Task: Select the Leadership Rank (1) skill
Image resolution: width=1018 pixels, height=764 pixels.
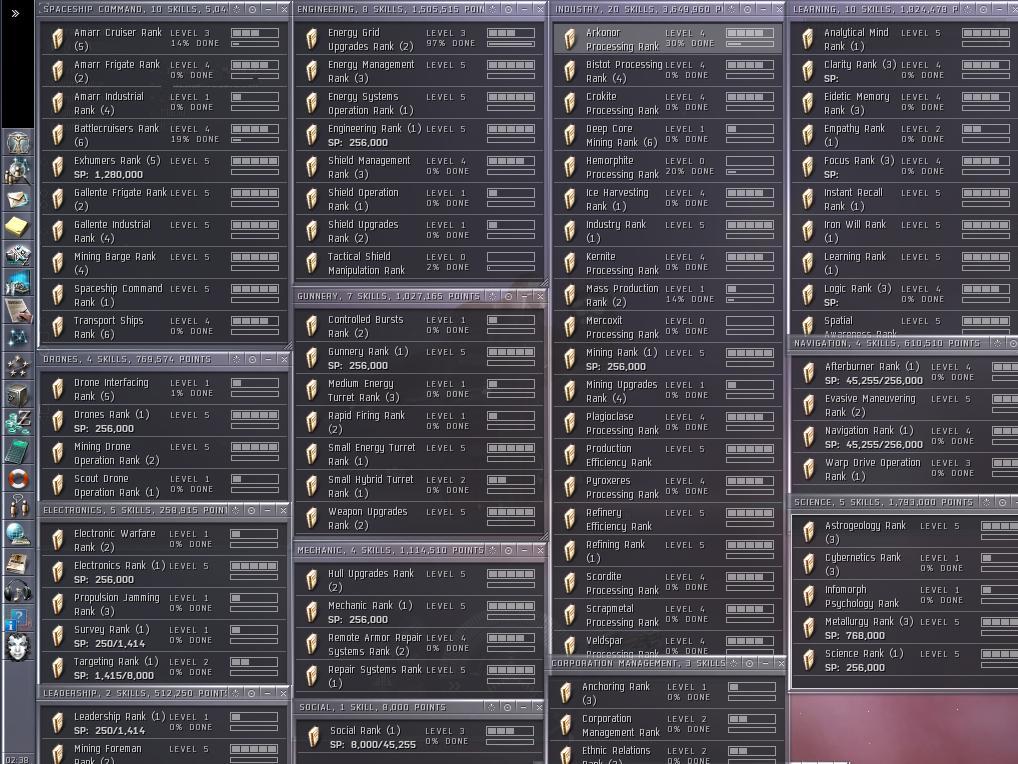Action: [164, 723]
